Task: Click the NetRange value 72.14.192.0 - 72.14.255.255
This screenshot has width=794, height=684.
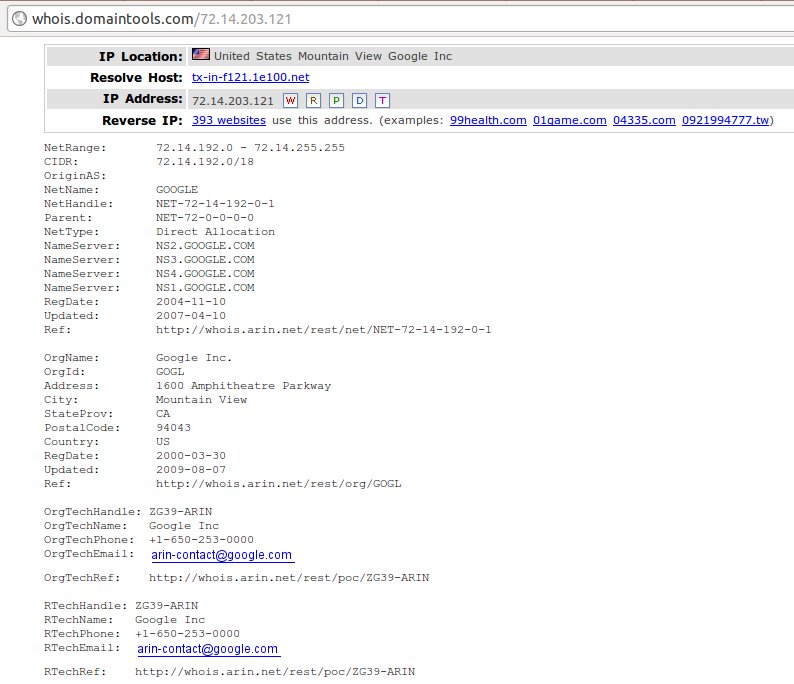Action: (x=250, y=147)
